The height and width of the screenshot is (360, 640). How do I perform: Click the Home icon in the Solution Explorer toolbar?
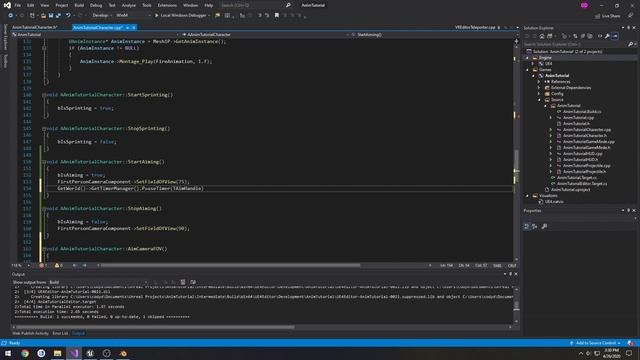[542, 36]
